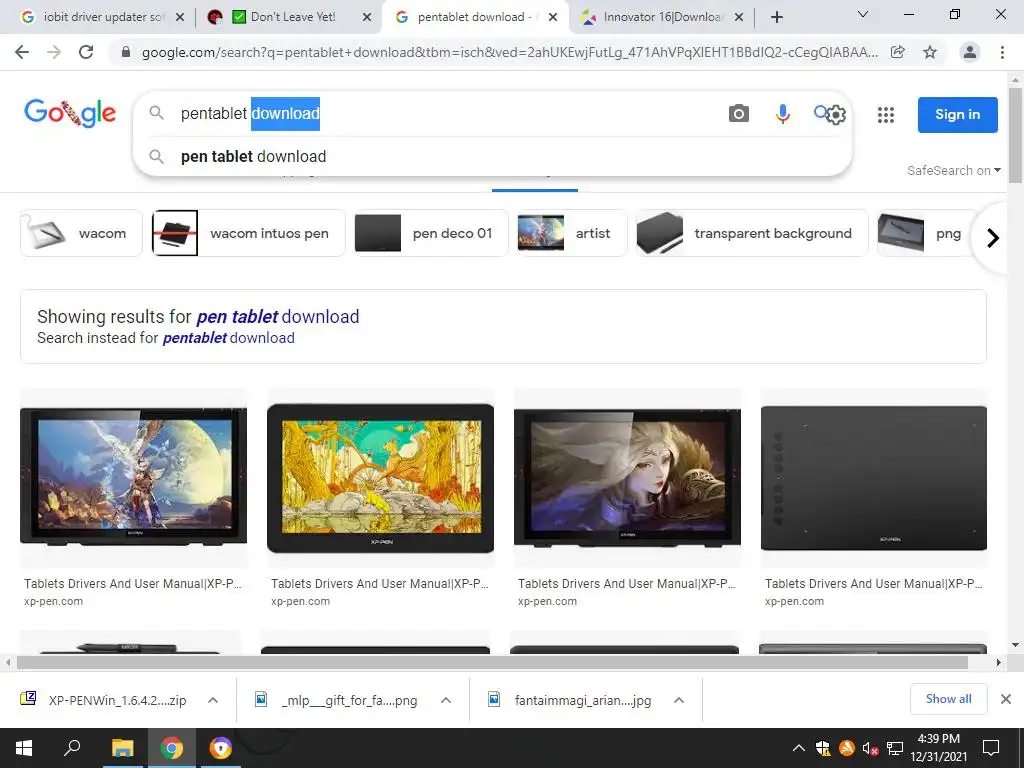Click the horizontal scrollbar thumb
Viewport: 1024px width, 768px height.
coord(492,662)
